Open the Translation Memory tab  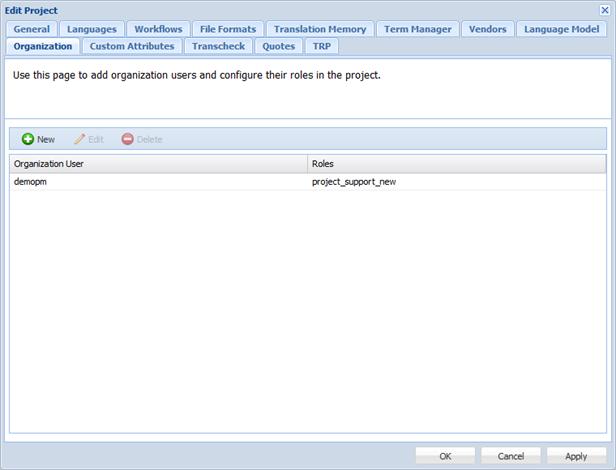pos(320,29)
